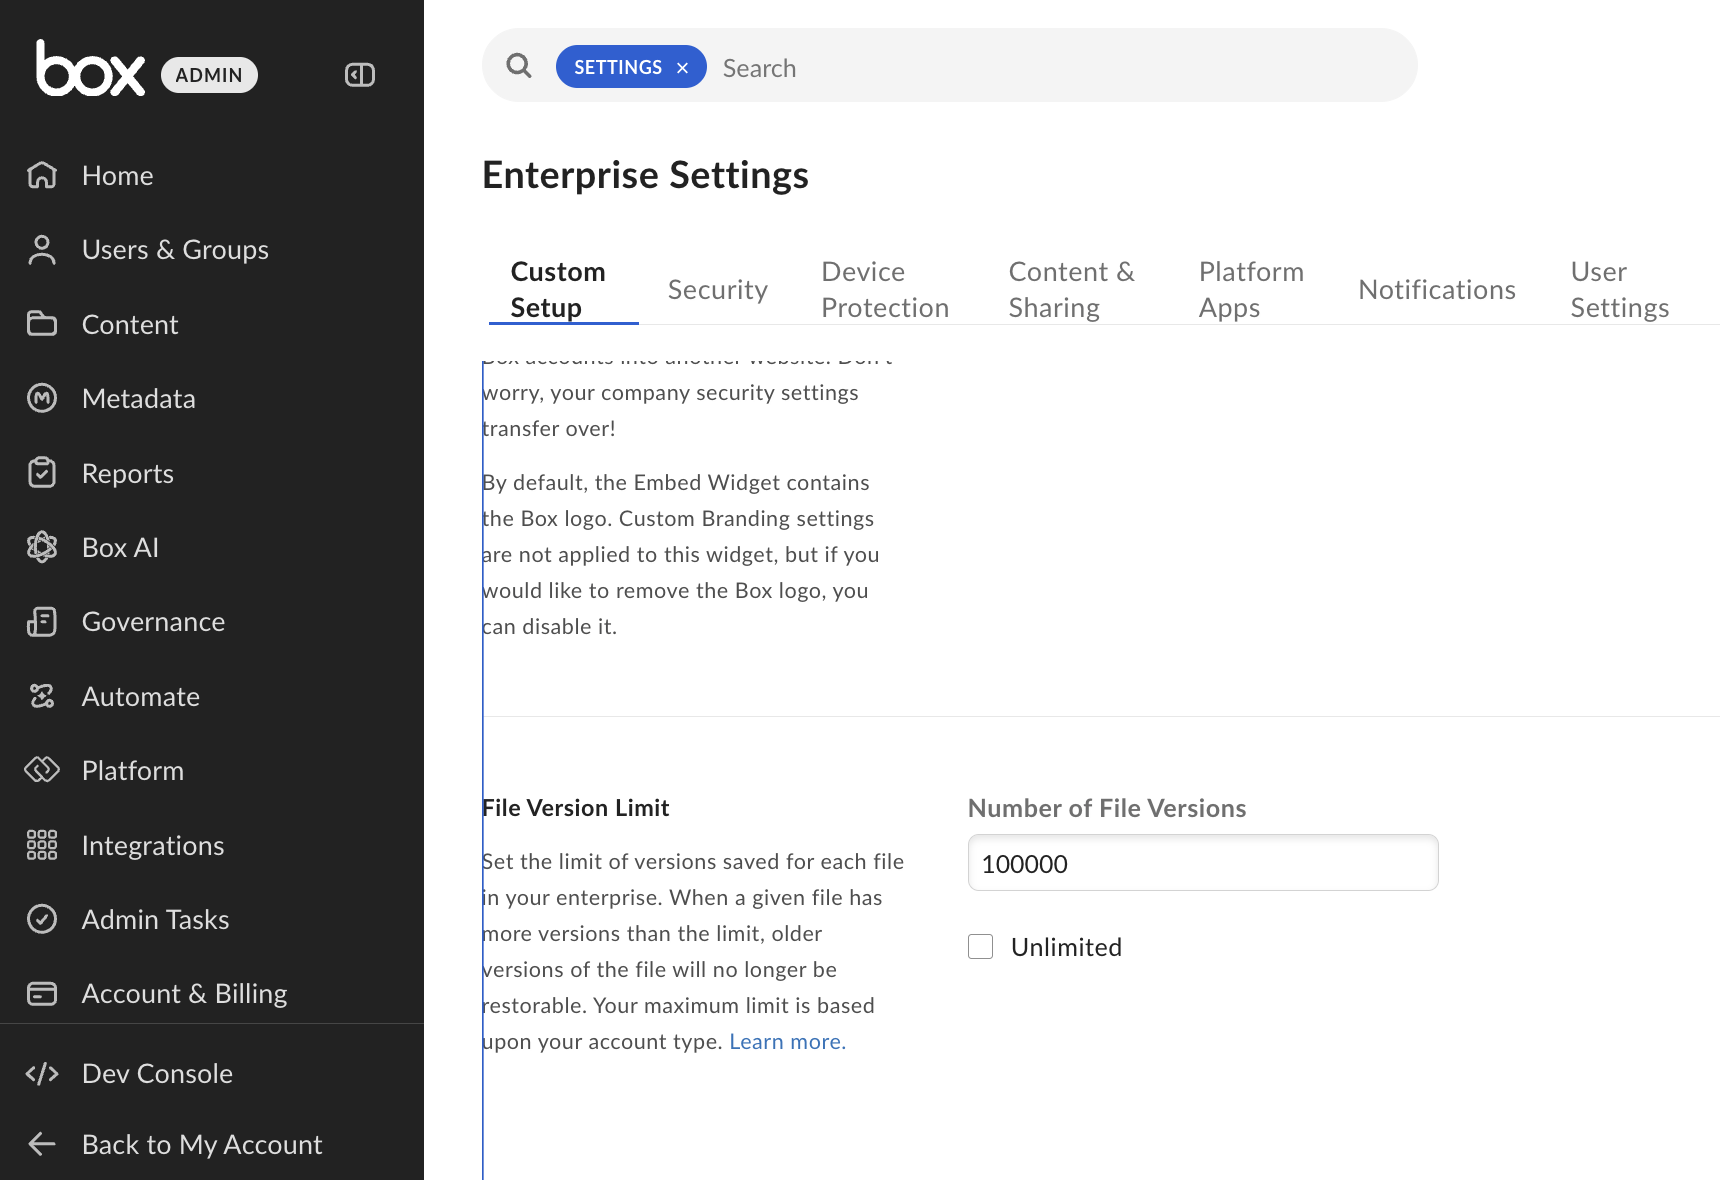Click the Metadata circled-M icon
The width and height of the screenshot is (1720, 1180).
(42, 398)
